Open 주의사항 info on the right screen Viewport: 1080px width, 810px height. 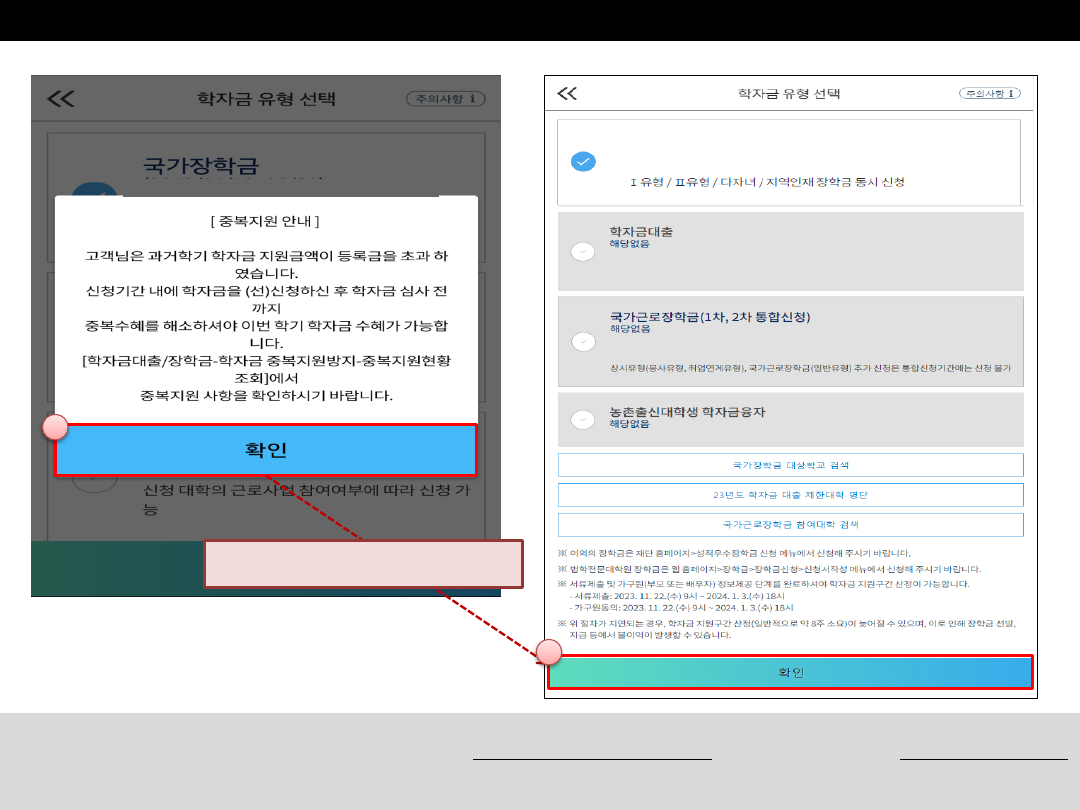989,93
